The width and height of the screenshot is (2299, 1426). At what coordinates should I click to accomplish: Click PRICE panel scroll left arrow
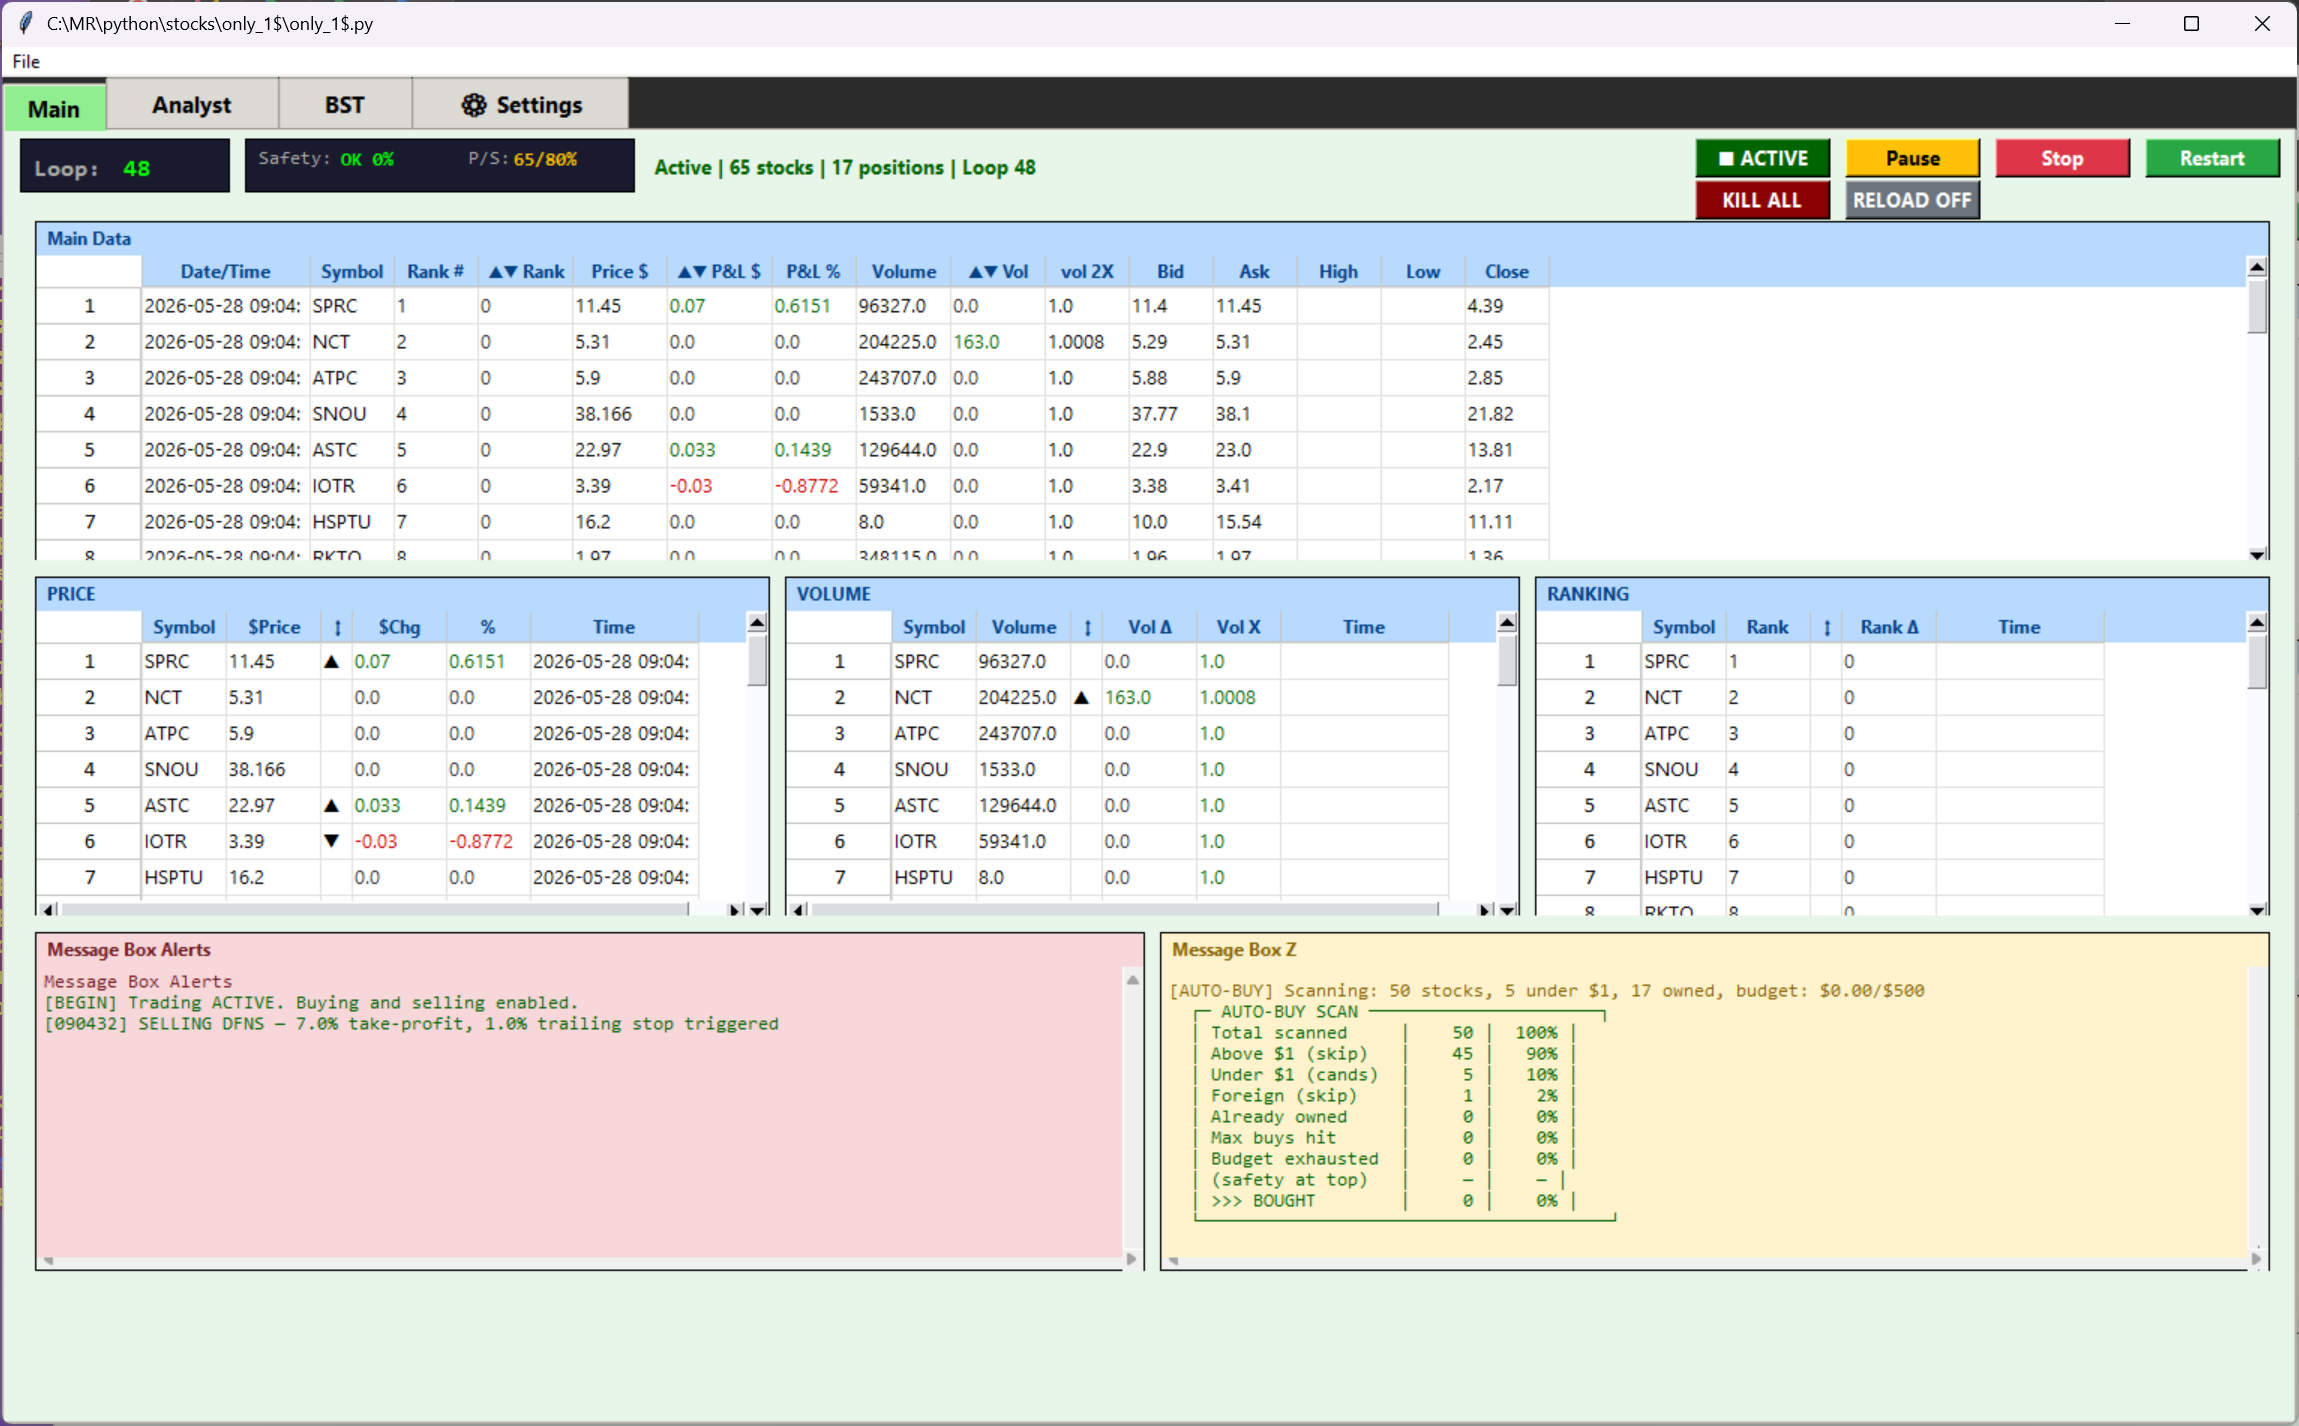tap(48, 909)
